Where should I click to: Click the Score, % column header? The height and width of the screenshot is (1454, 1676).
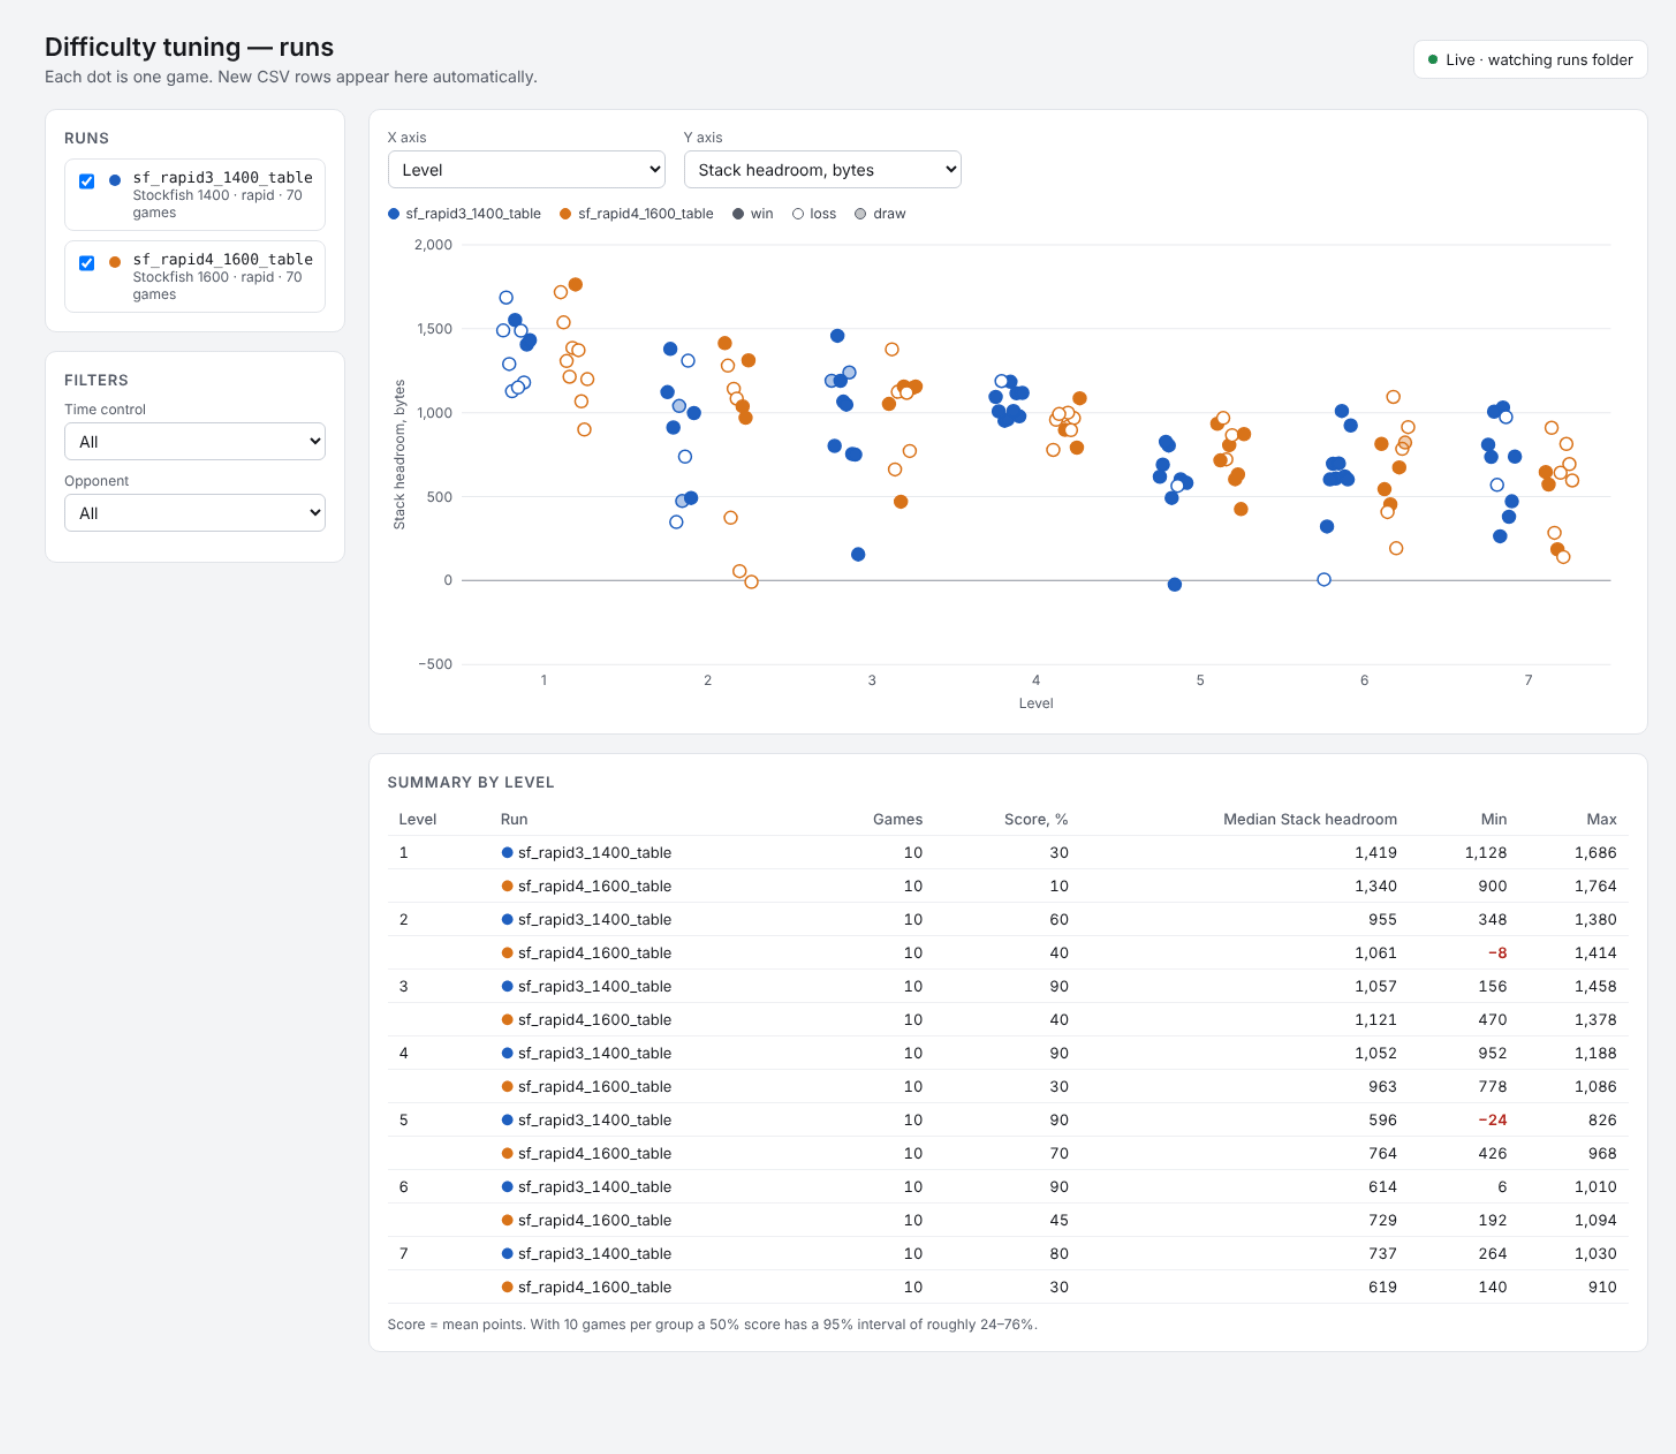coord(1036,819)
